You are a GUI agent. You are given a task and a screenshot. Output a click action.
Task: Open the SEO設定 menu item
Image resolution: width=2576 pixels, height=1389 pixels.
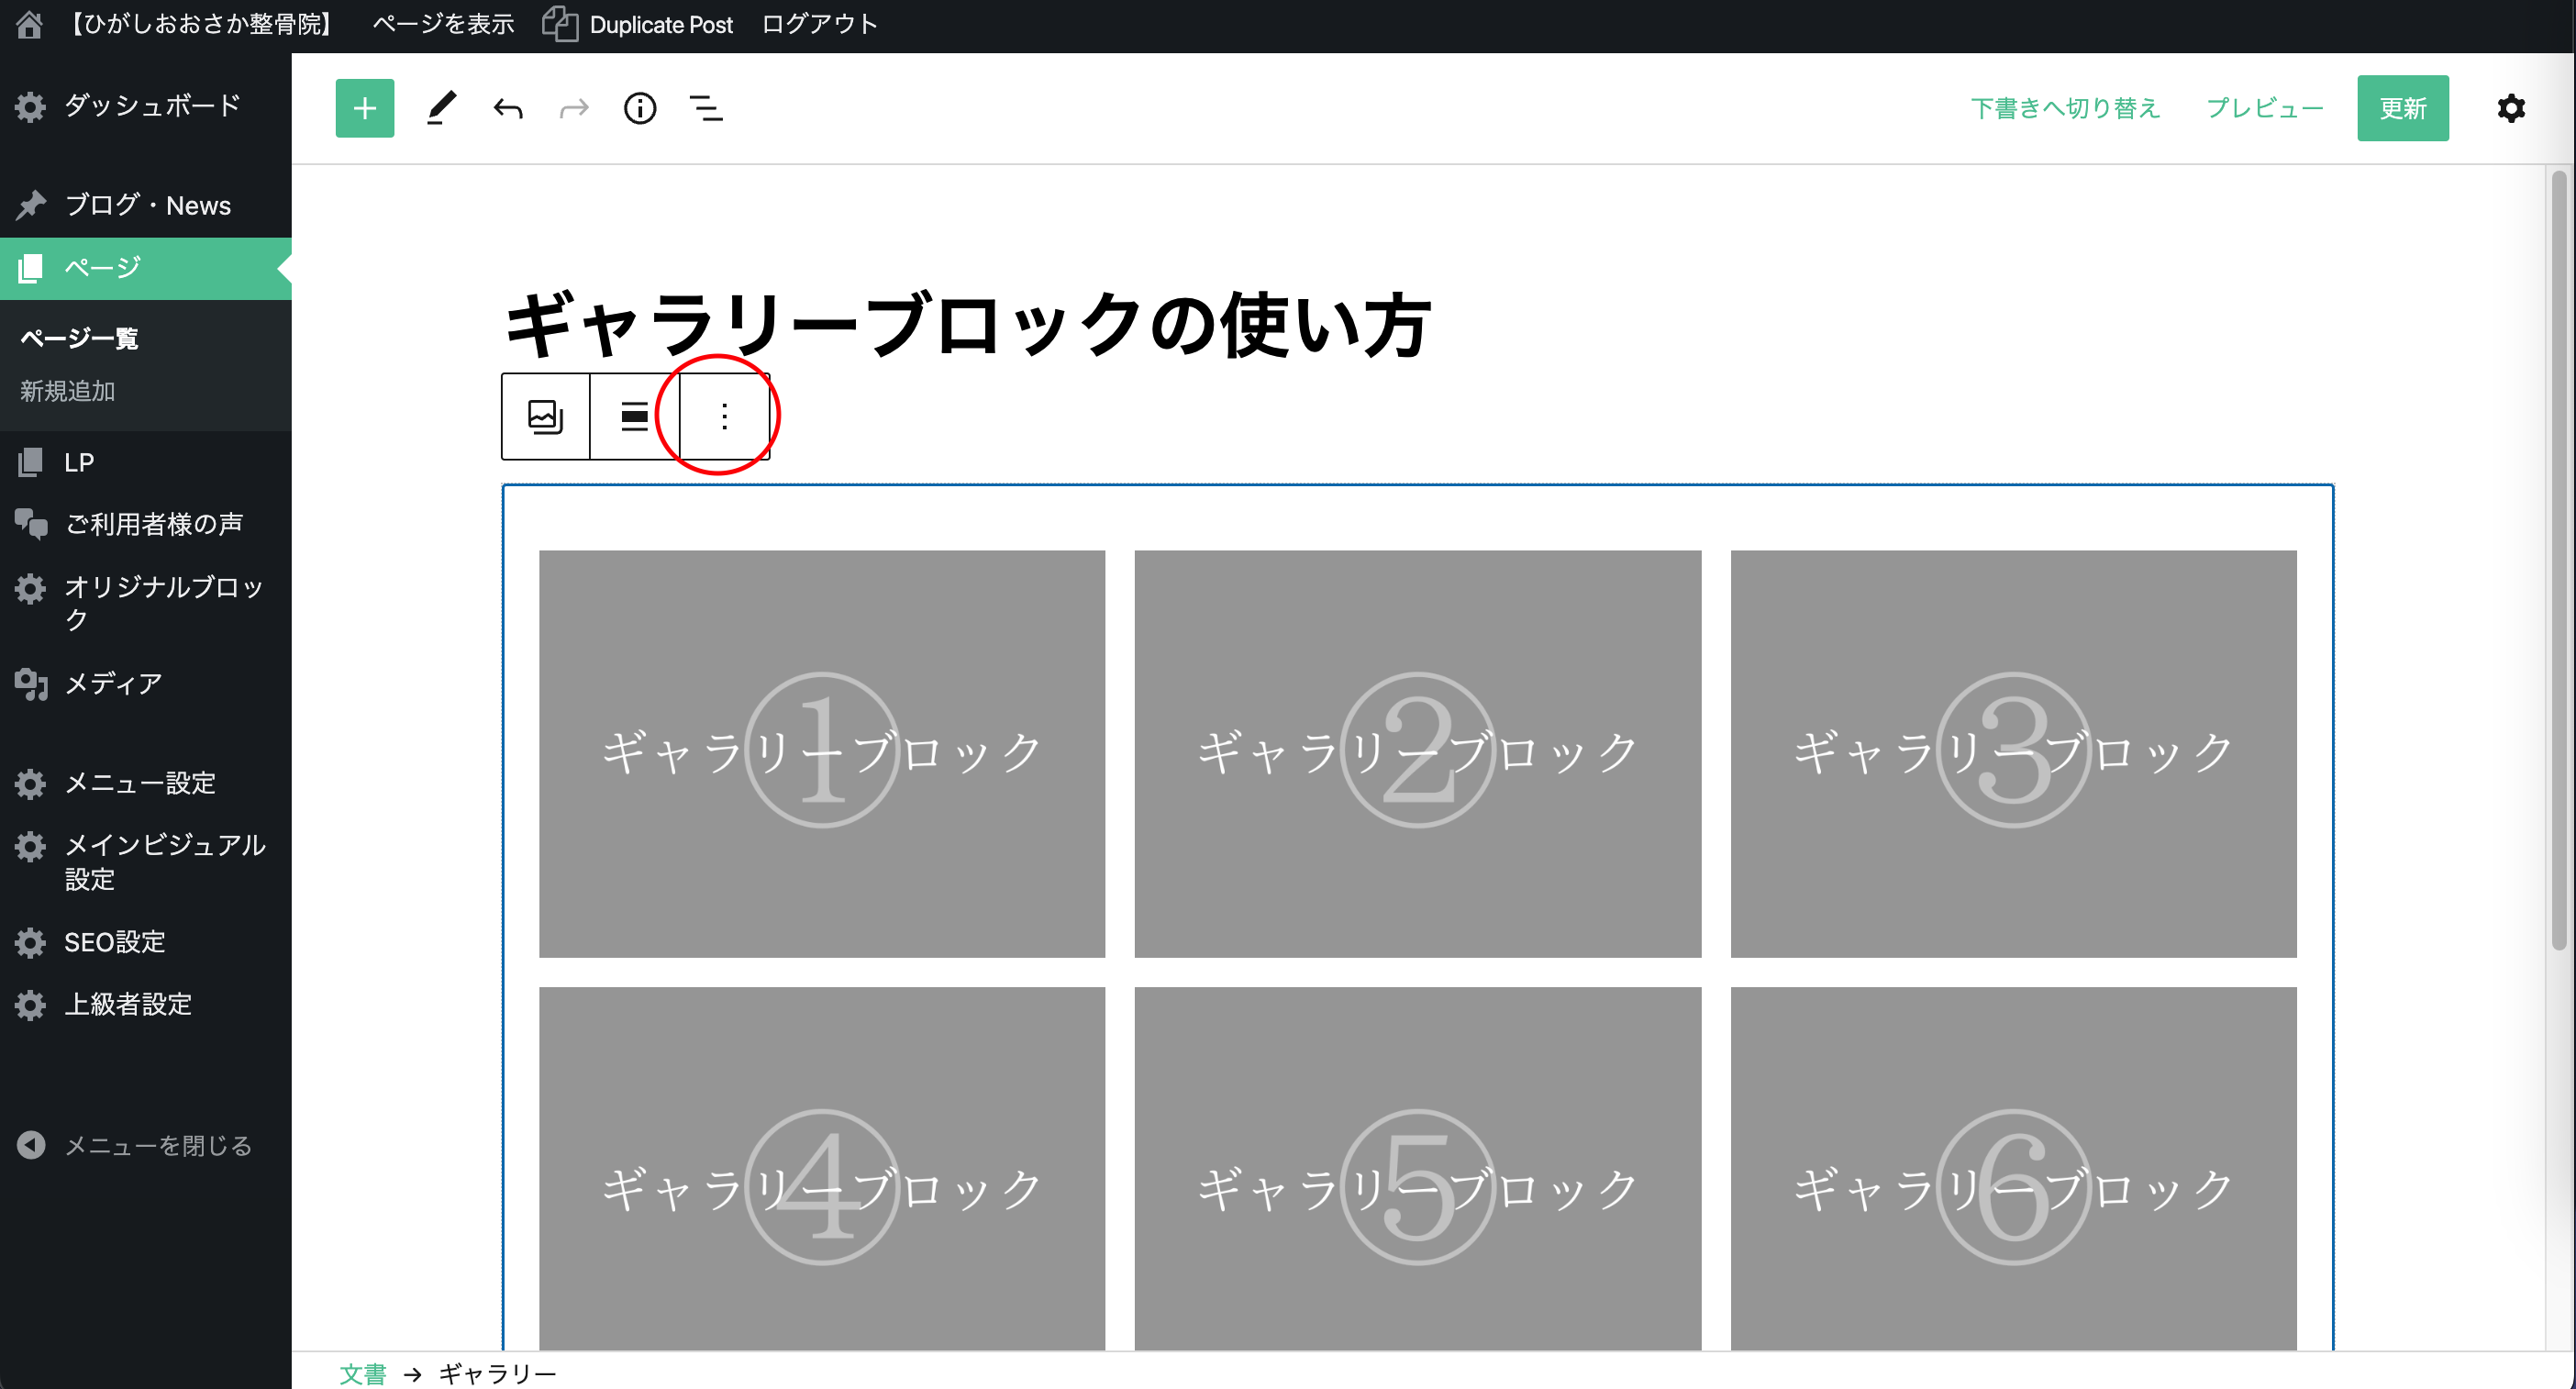(x=114, y=942)
